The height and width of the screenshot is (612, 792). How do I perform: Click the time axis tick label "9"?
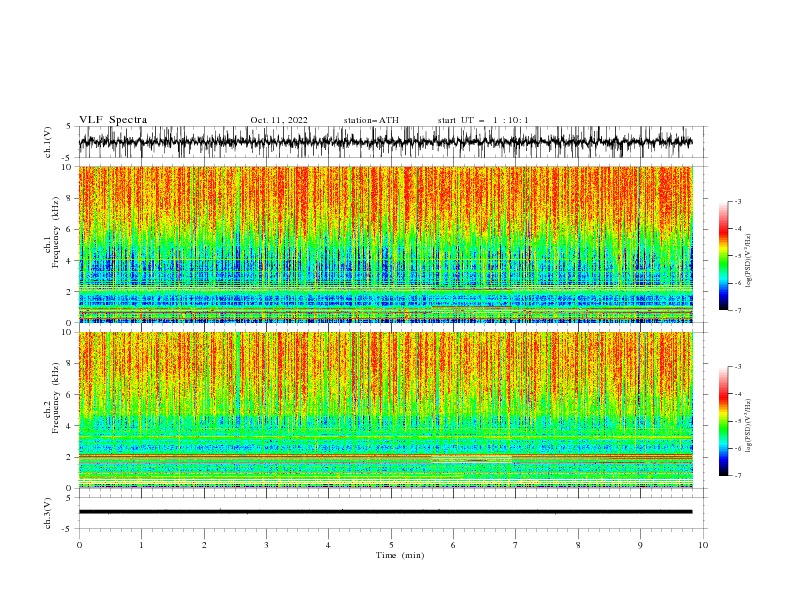click(x=640, y=545)
